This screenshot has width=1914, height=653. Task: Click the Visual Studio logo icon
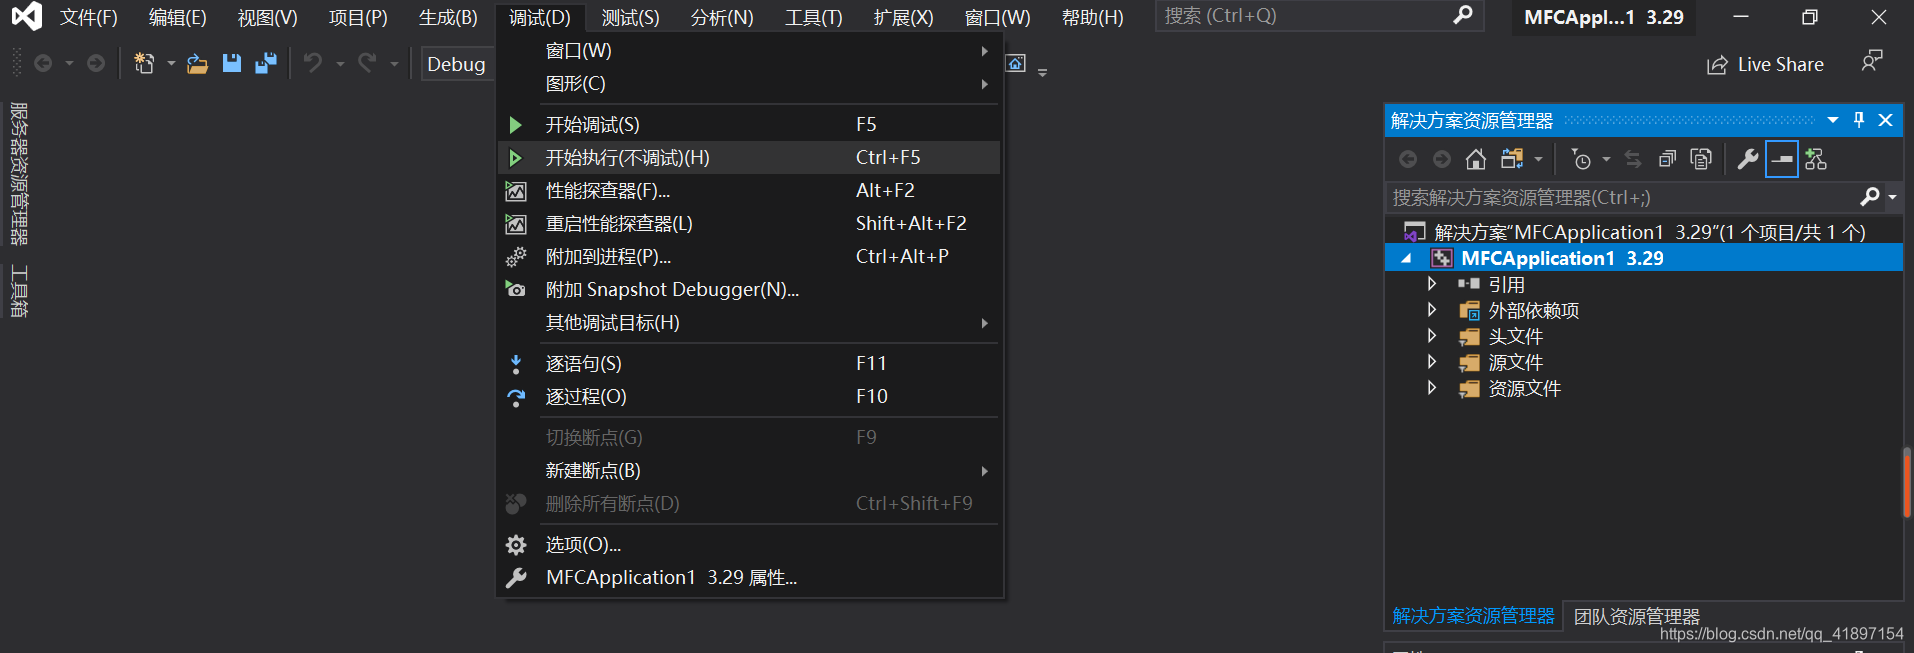(27, 16)
